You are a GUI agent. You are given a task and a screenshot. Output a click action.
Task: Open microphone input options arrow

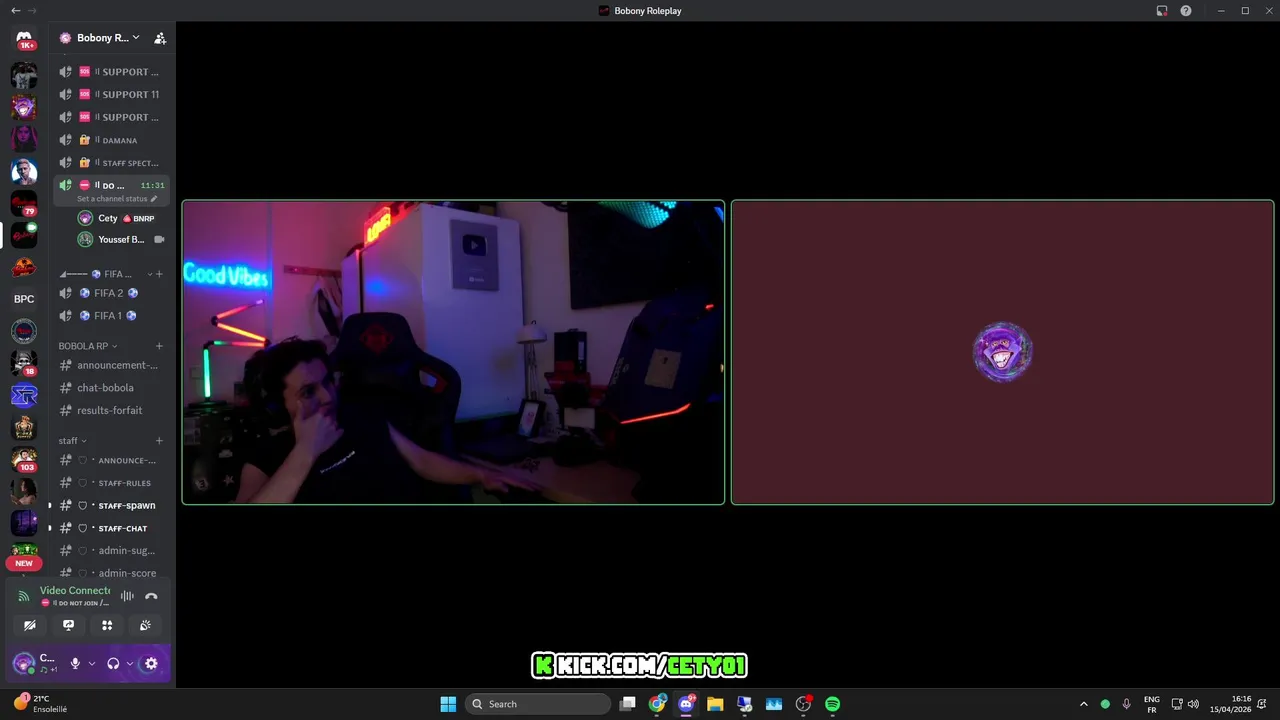(92, 663)
